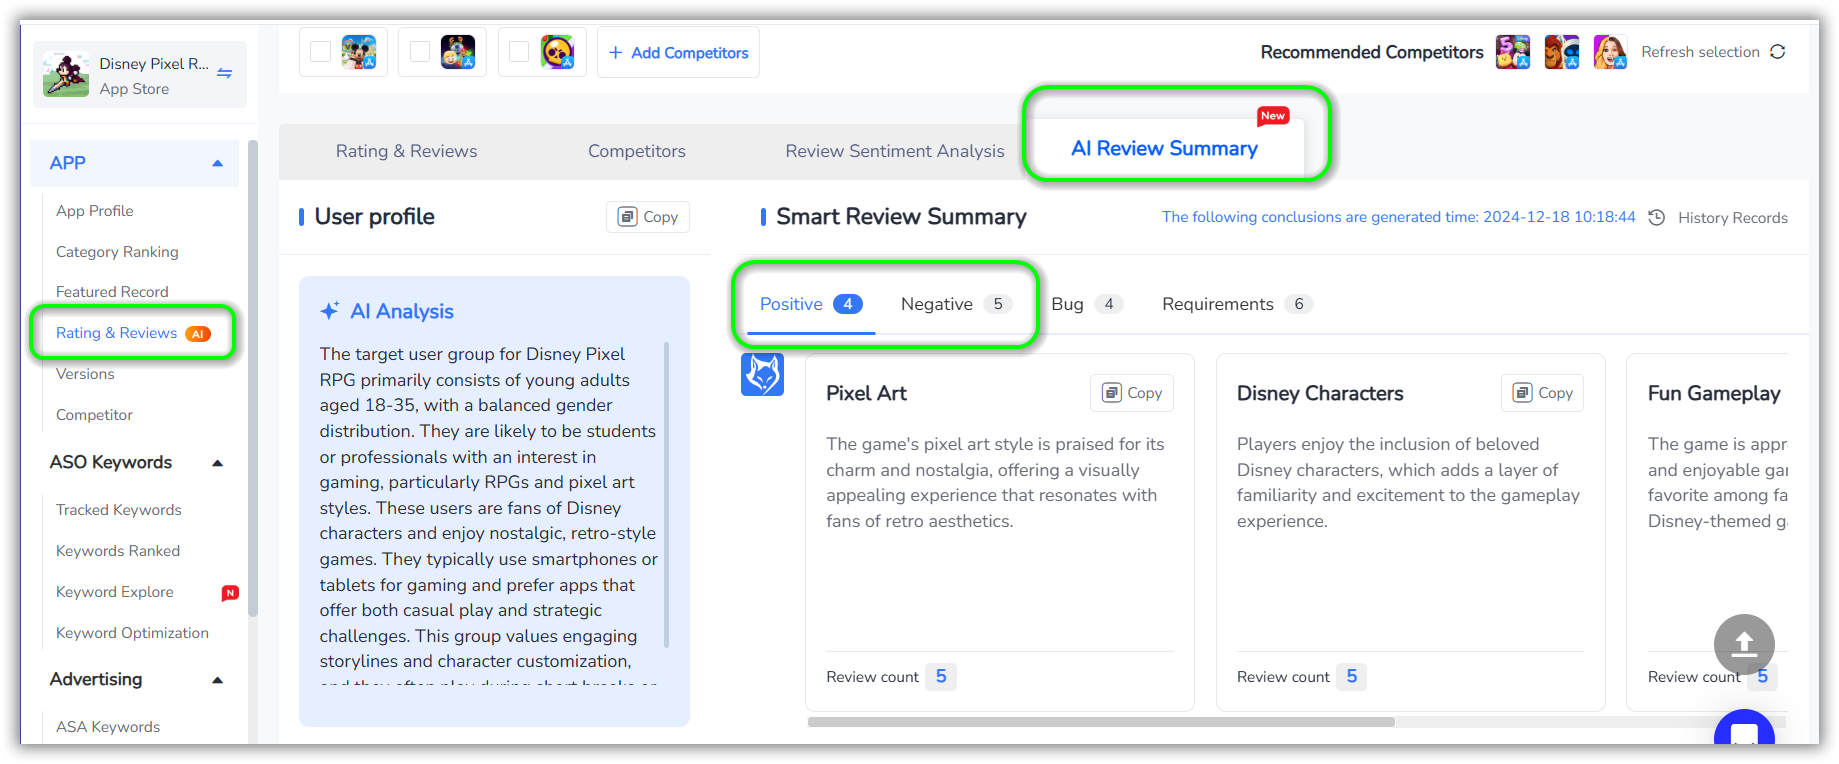The image size is (1839, 764).
Task: Click the Pixel Art card title
Action: click(866, 393)
